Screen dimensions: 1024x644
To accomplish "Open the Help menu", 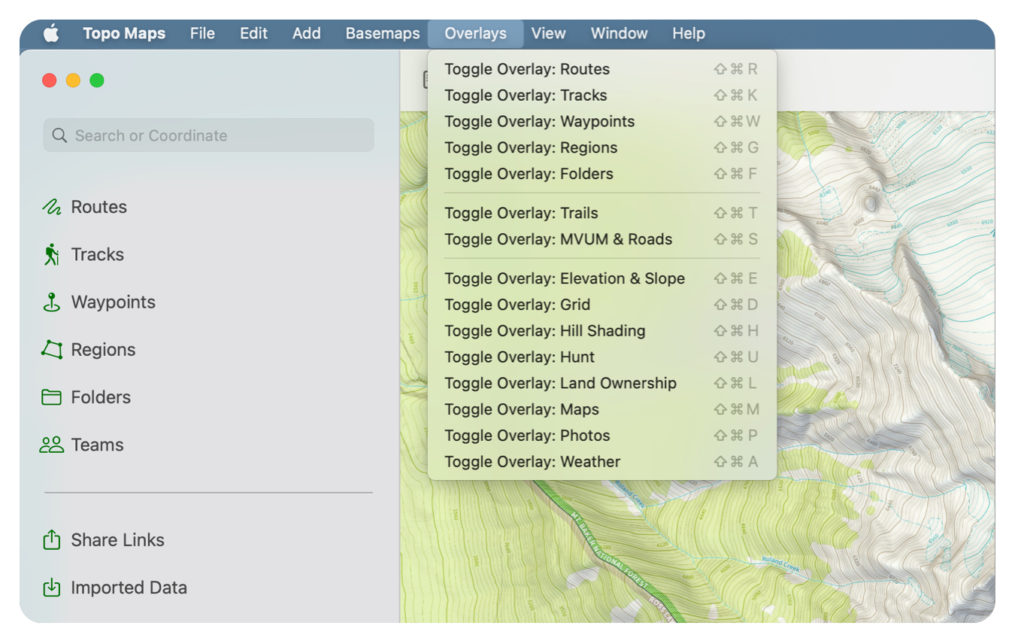I will pos(688,33).
